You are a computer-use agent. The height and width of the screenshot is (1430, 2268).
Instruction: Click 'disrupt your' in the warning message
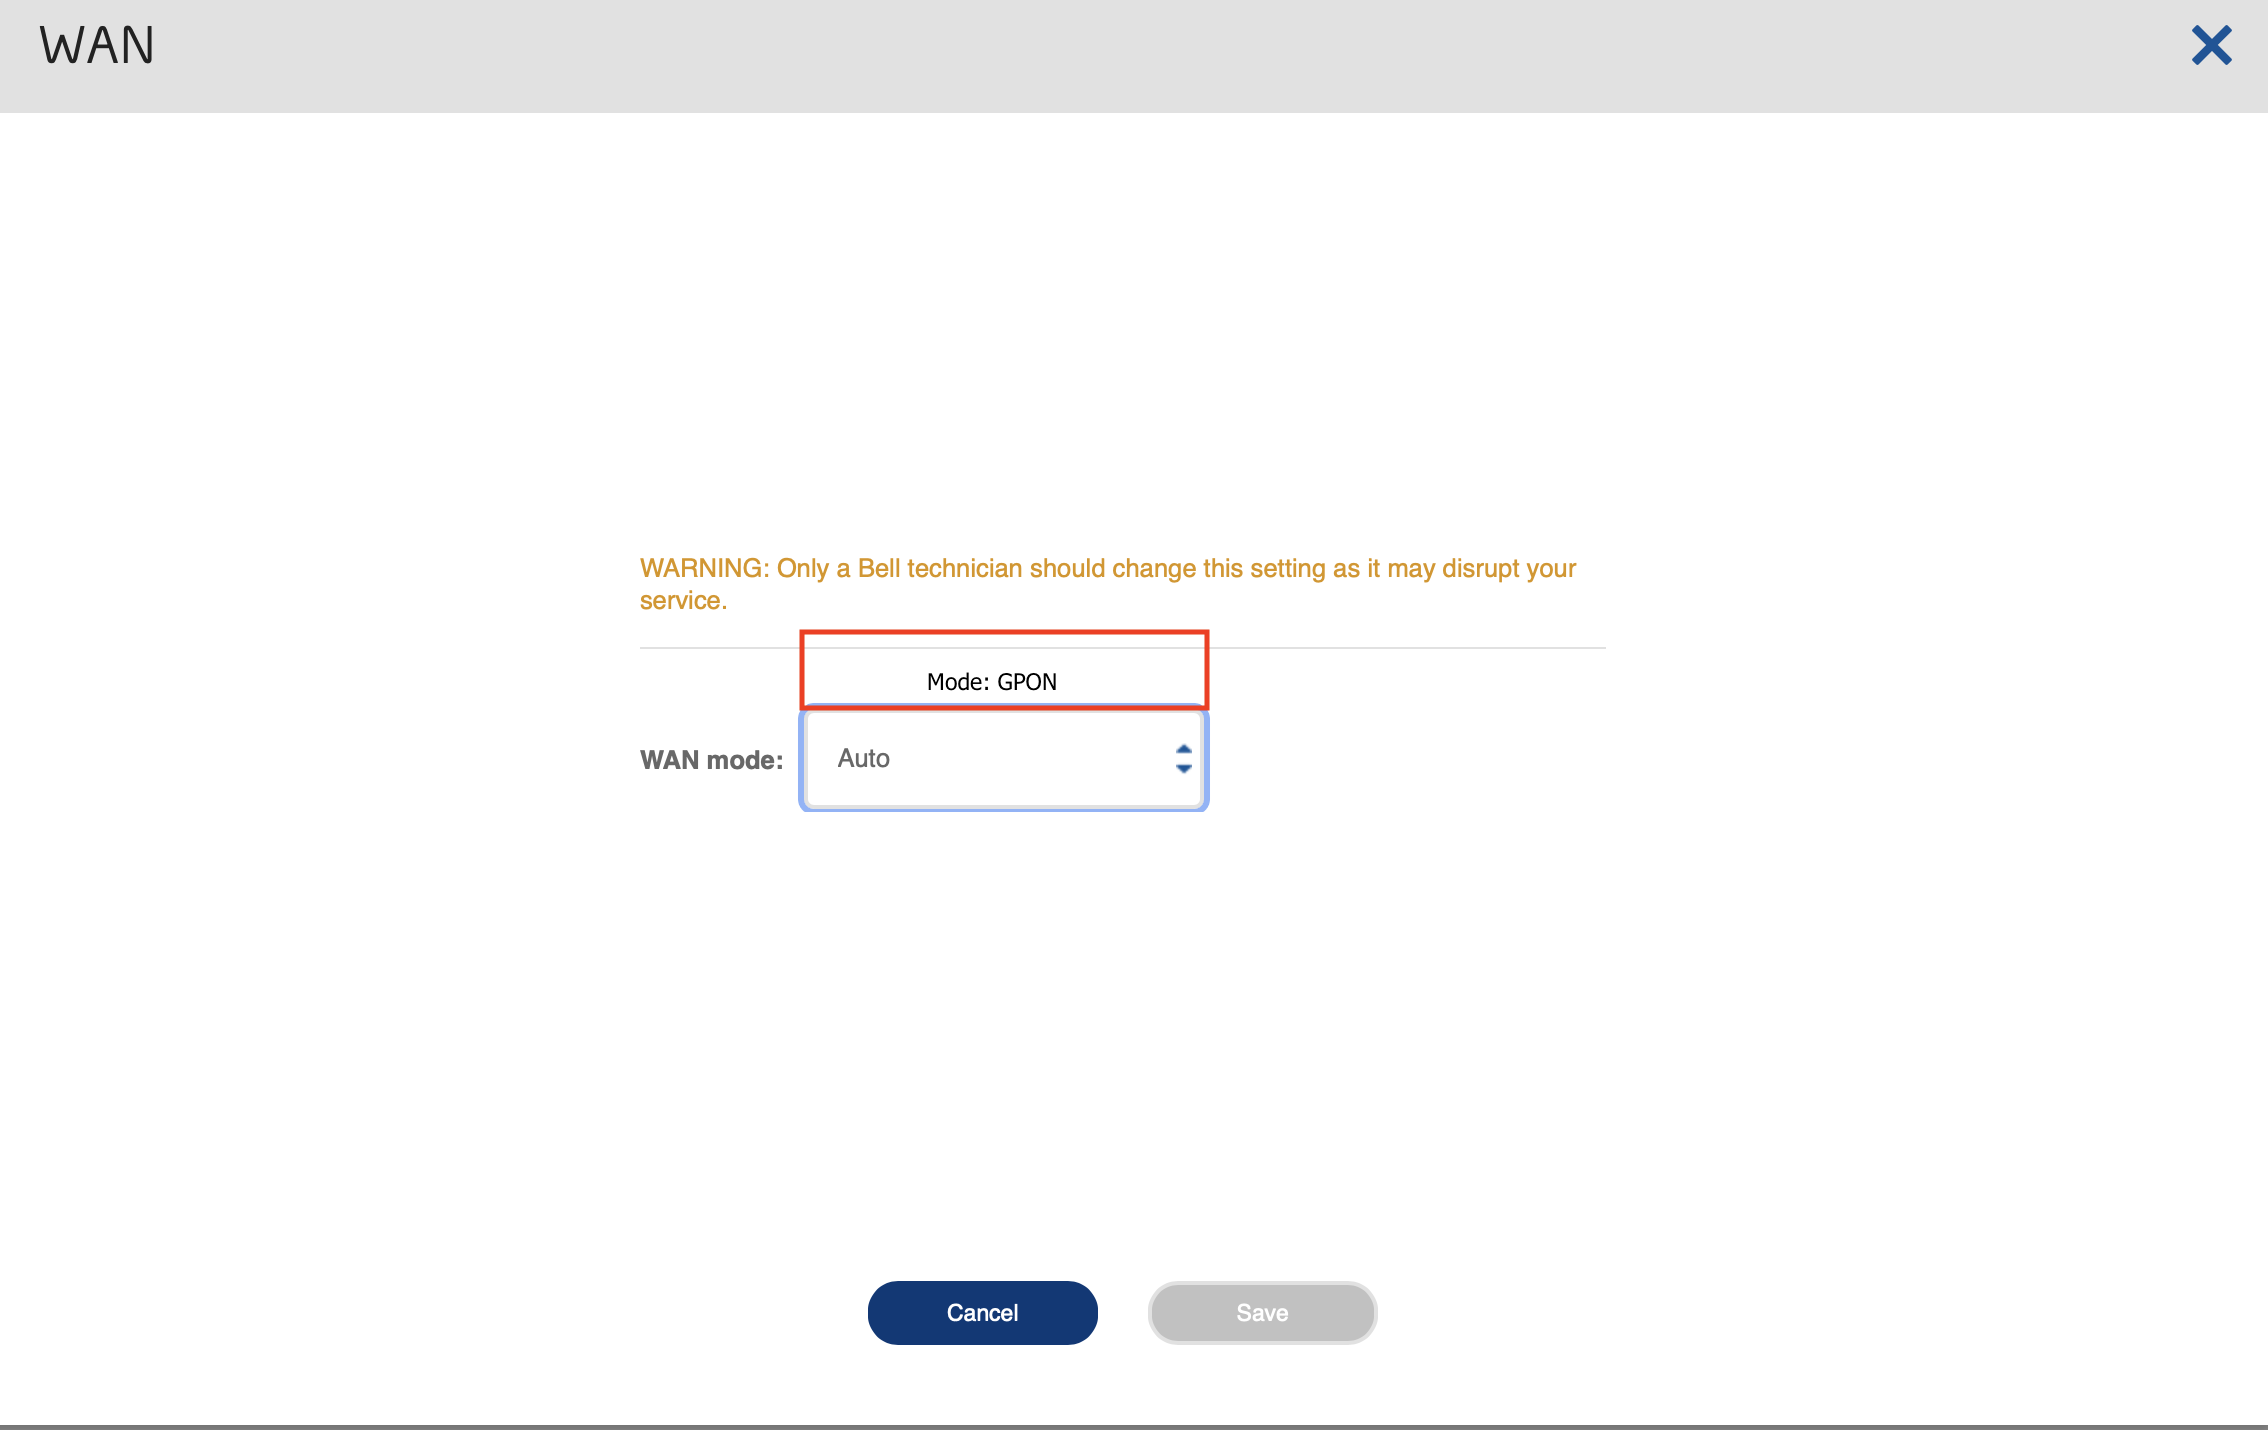tap(1508, 569)
